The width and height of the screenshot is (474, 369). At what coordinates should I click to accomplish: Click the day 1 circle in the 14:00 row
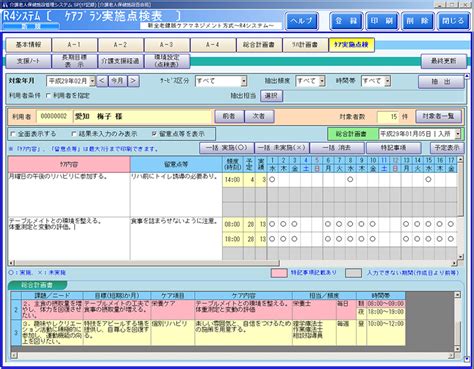click(272, 180)
